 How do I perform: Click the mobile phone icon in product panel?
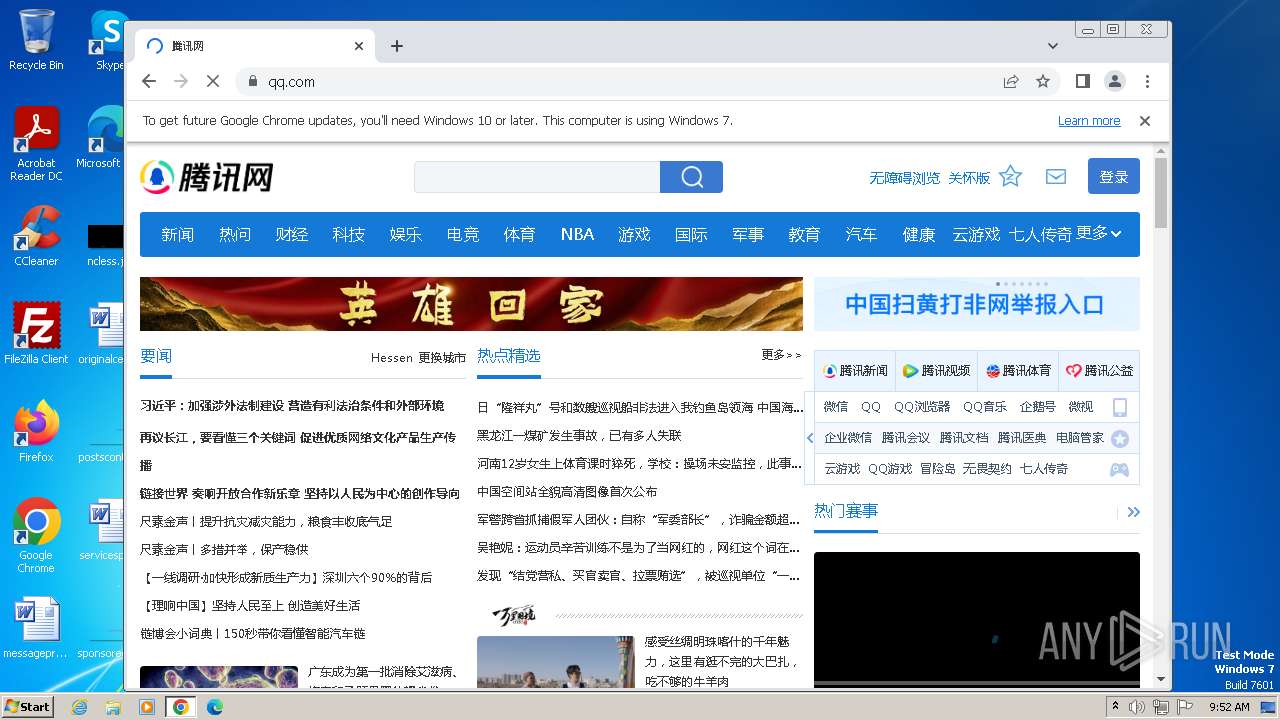[1120, 407]
